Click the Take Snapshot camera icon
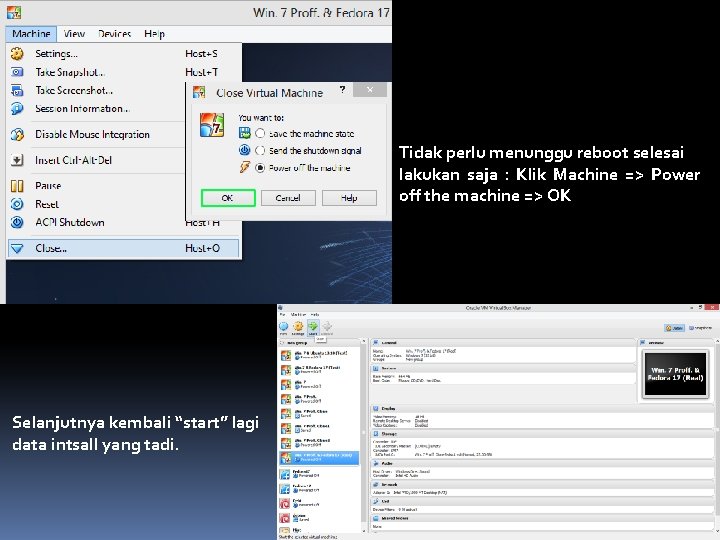Screen dimensions: 720x540 (x=17, y=72)
